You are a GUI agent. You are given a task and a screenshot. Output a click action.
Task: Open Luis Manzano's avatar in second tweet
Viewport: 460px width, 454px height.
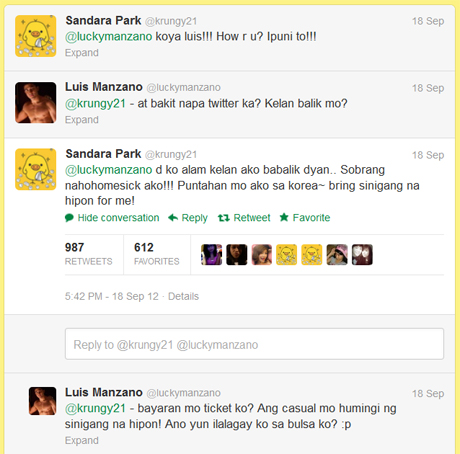tap(36, 103)
